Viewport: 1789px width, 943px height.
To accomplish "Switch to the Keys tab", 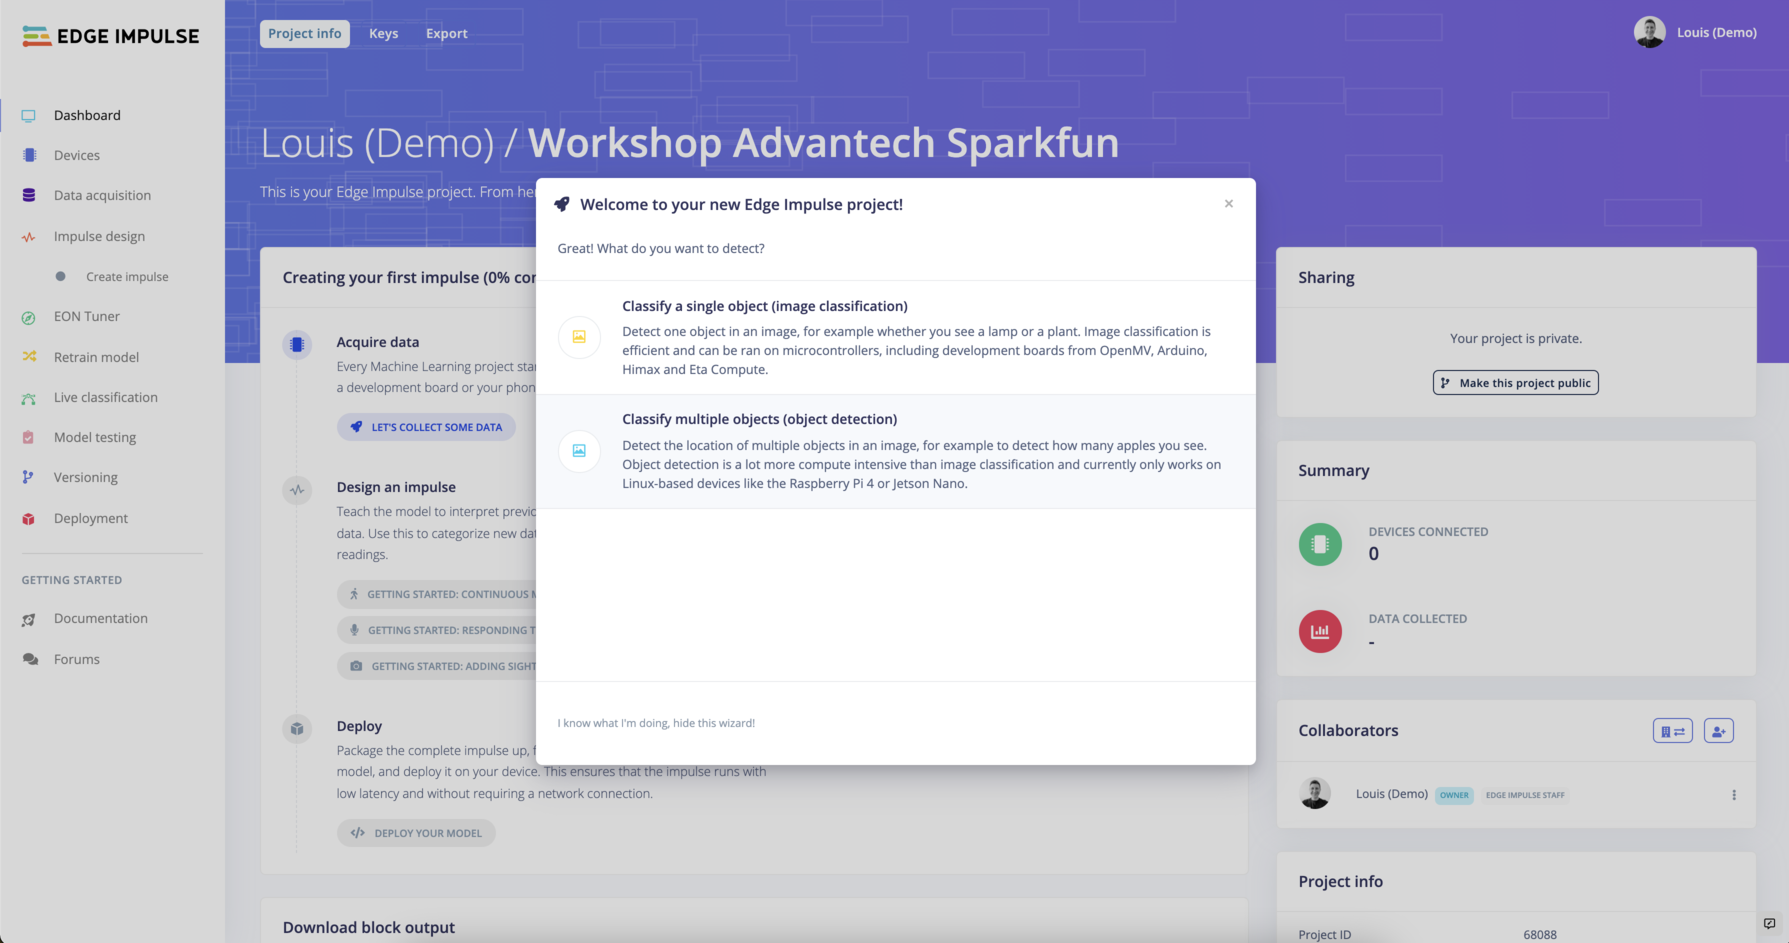I will [x=384, y=34].
